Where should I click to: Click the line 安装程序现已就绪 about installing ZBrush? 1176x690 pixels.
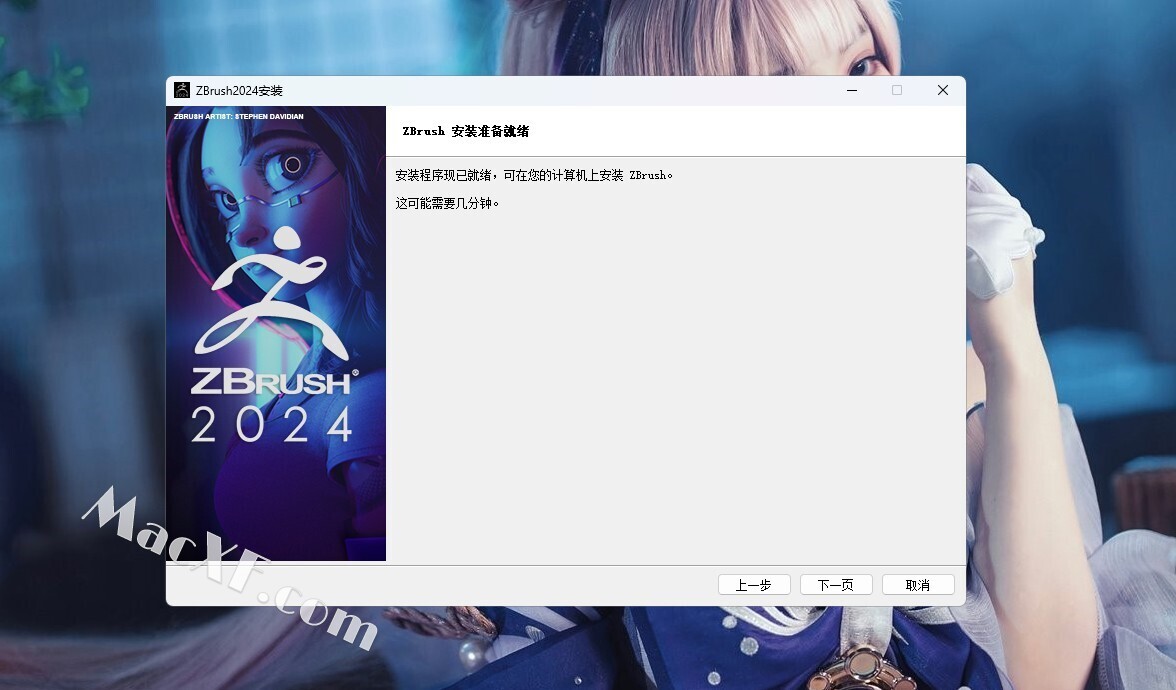(534, 176)
